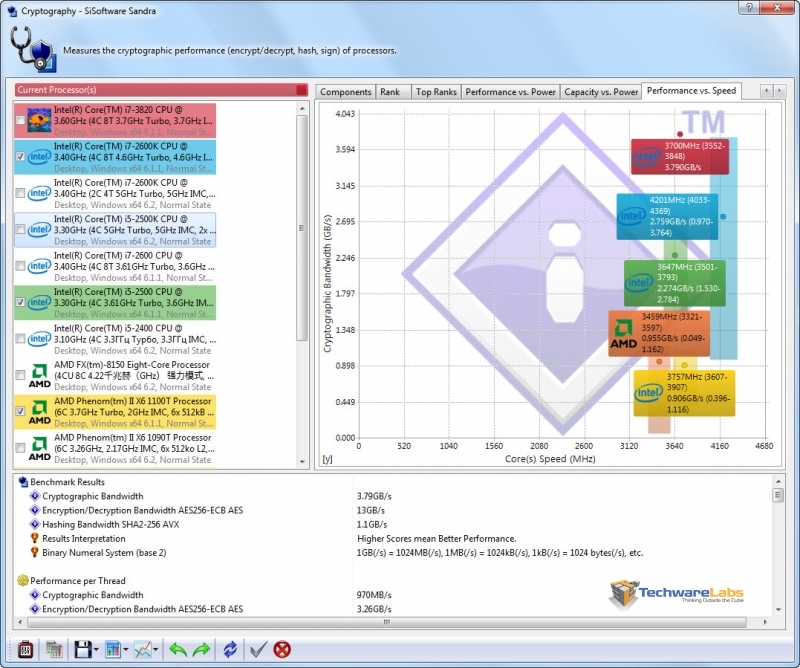Click the yellow 3757MHz data label on chart

click(x=684, y=393)
